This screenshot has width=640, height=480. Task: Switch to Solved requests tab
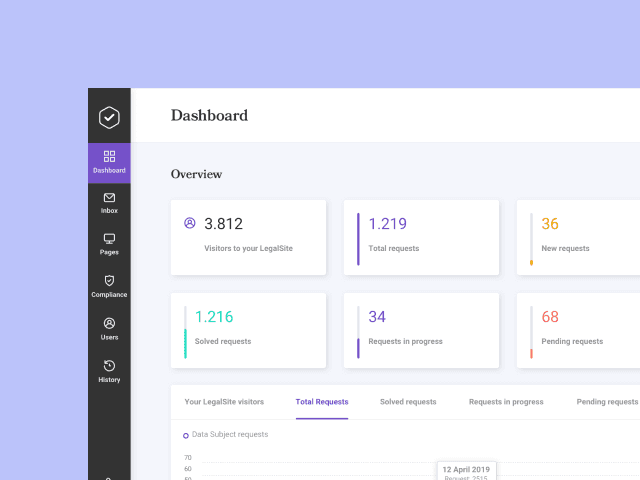(x=408, y=402)
